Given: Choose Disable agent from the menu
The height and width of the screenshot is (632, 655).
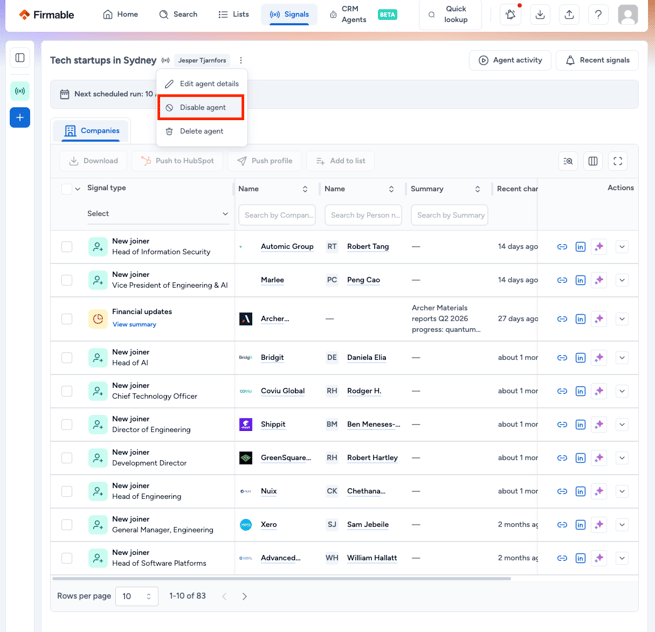Looking at the screenshot, I should pyautogui.click(x=201, y=108).
